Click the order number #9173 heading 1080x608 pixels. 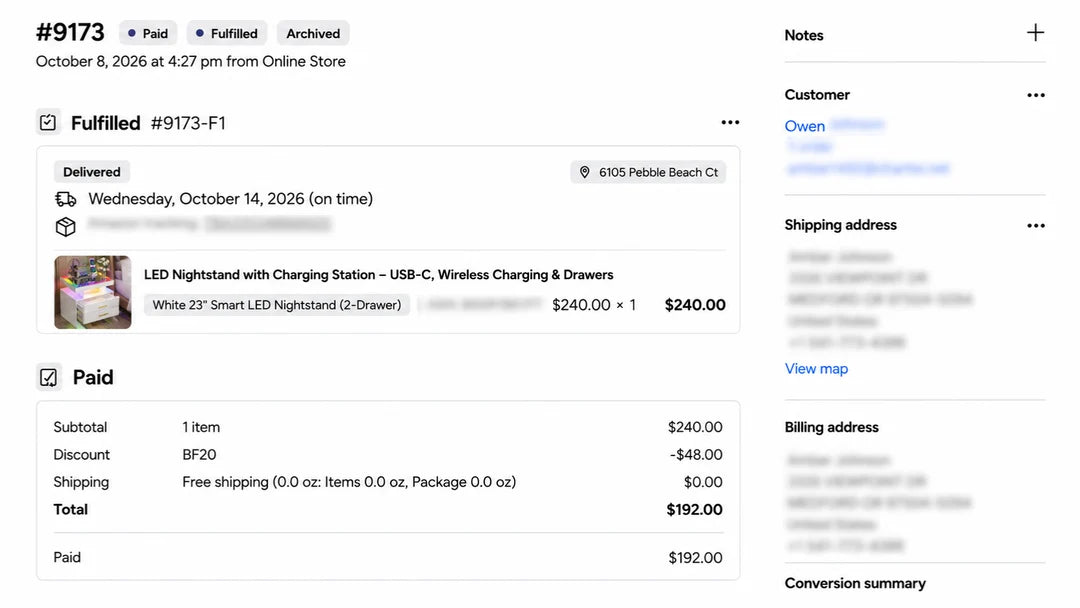point(70,32)
